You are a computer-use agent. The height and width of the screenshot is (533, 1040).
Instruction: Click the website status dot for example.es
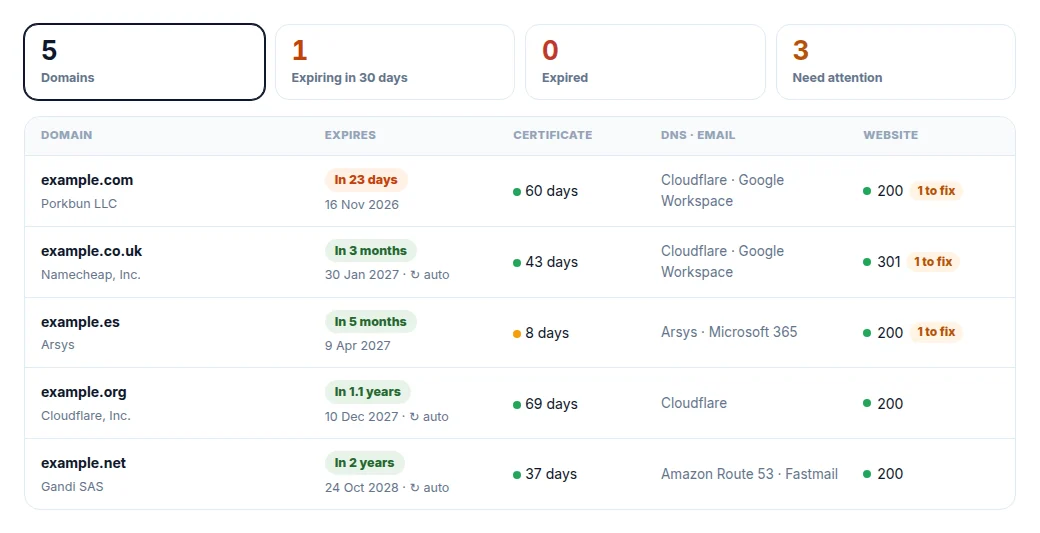coord(867,333)
